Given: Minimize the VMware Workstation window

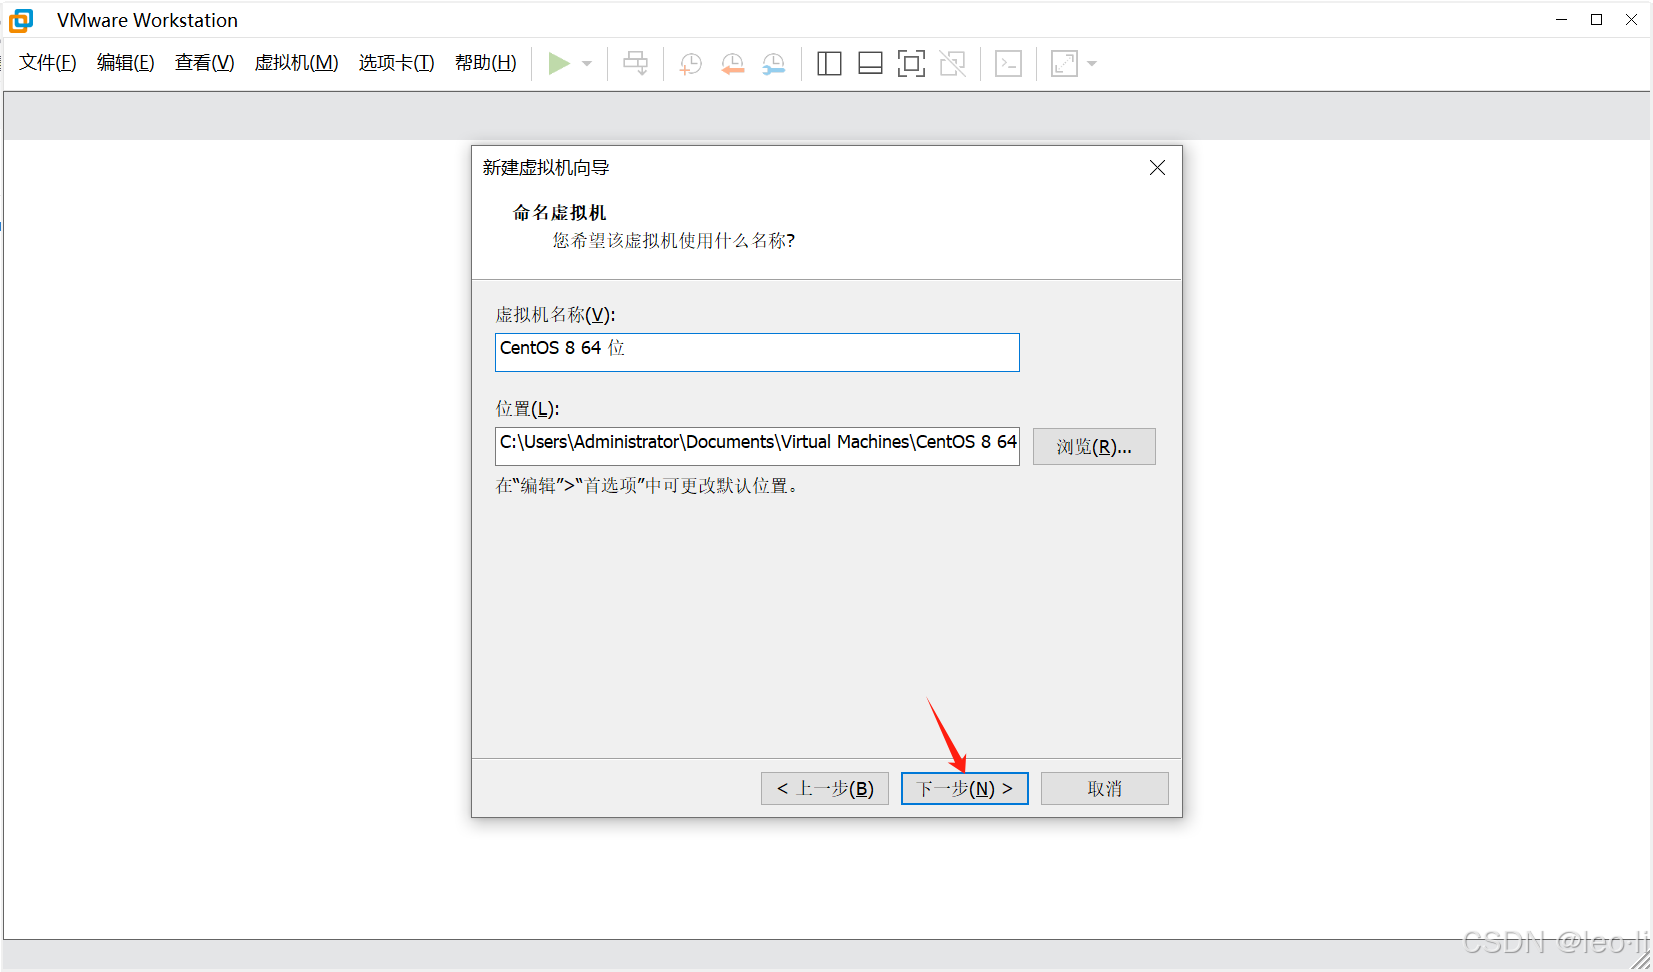Looking at the screenshot, I should pos(1561,20).
